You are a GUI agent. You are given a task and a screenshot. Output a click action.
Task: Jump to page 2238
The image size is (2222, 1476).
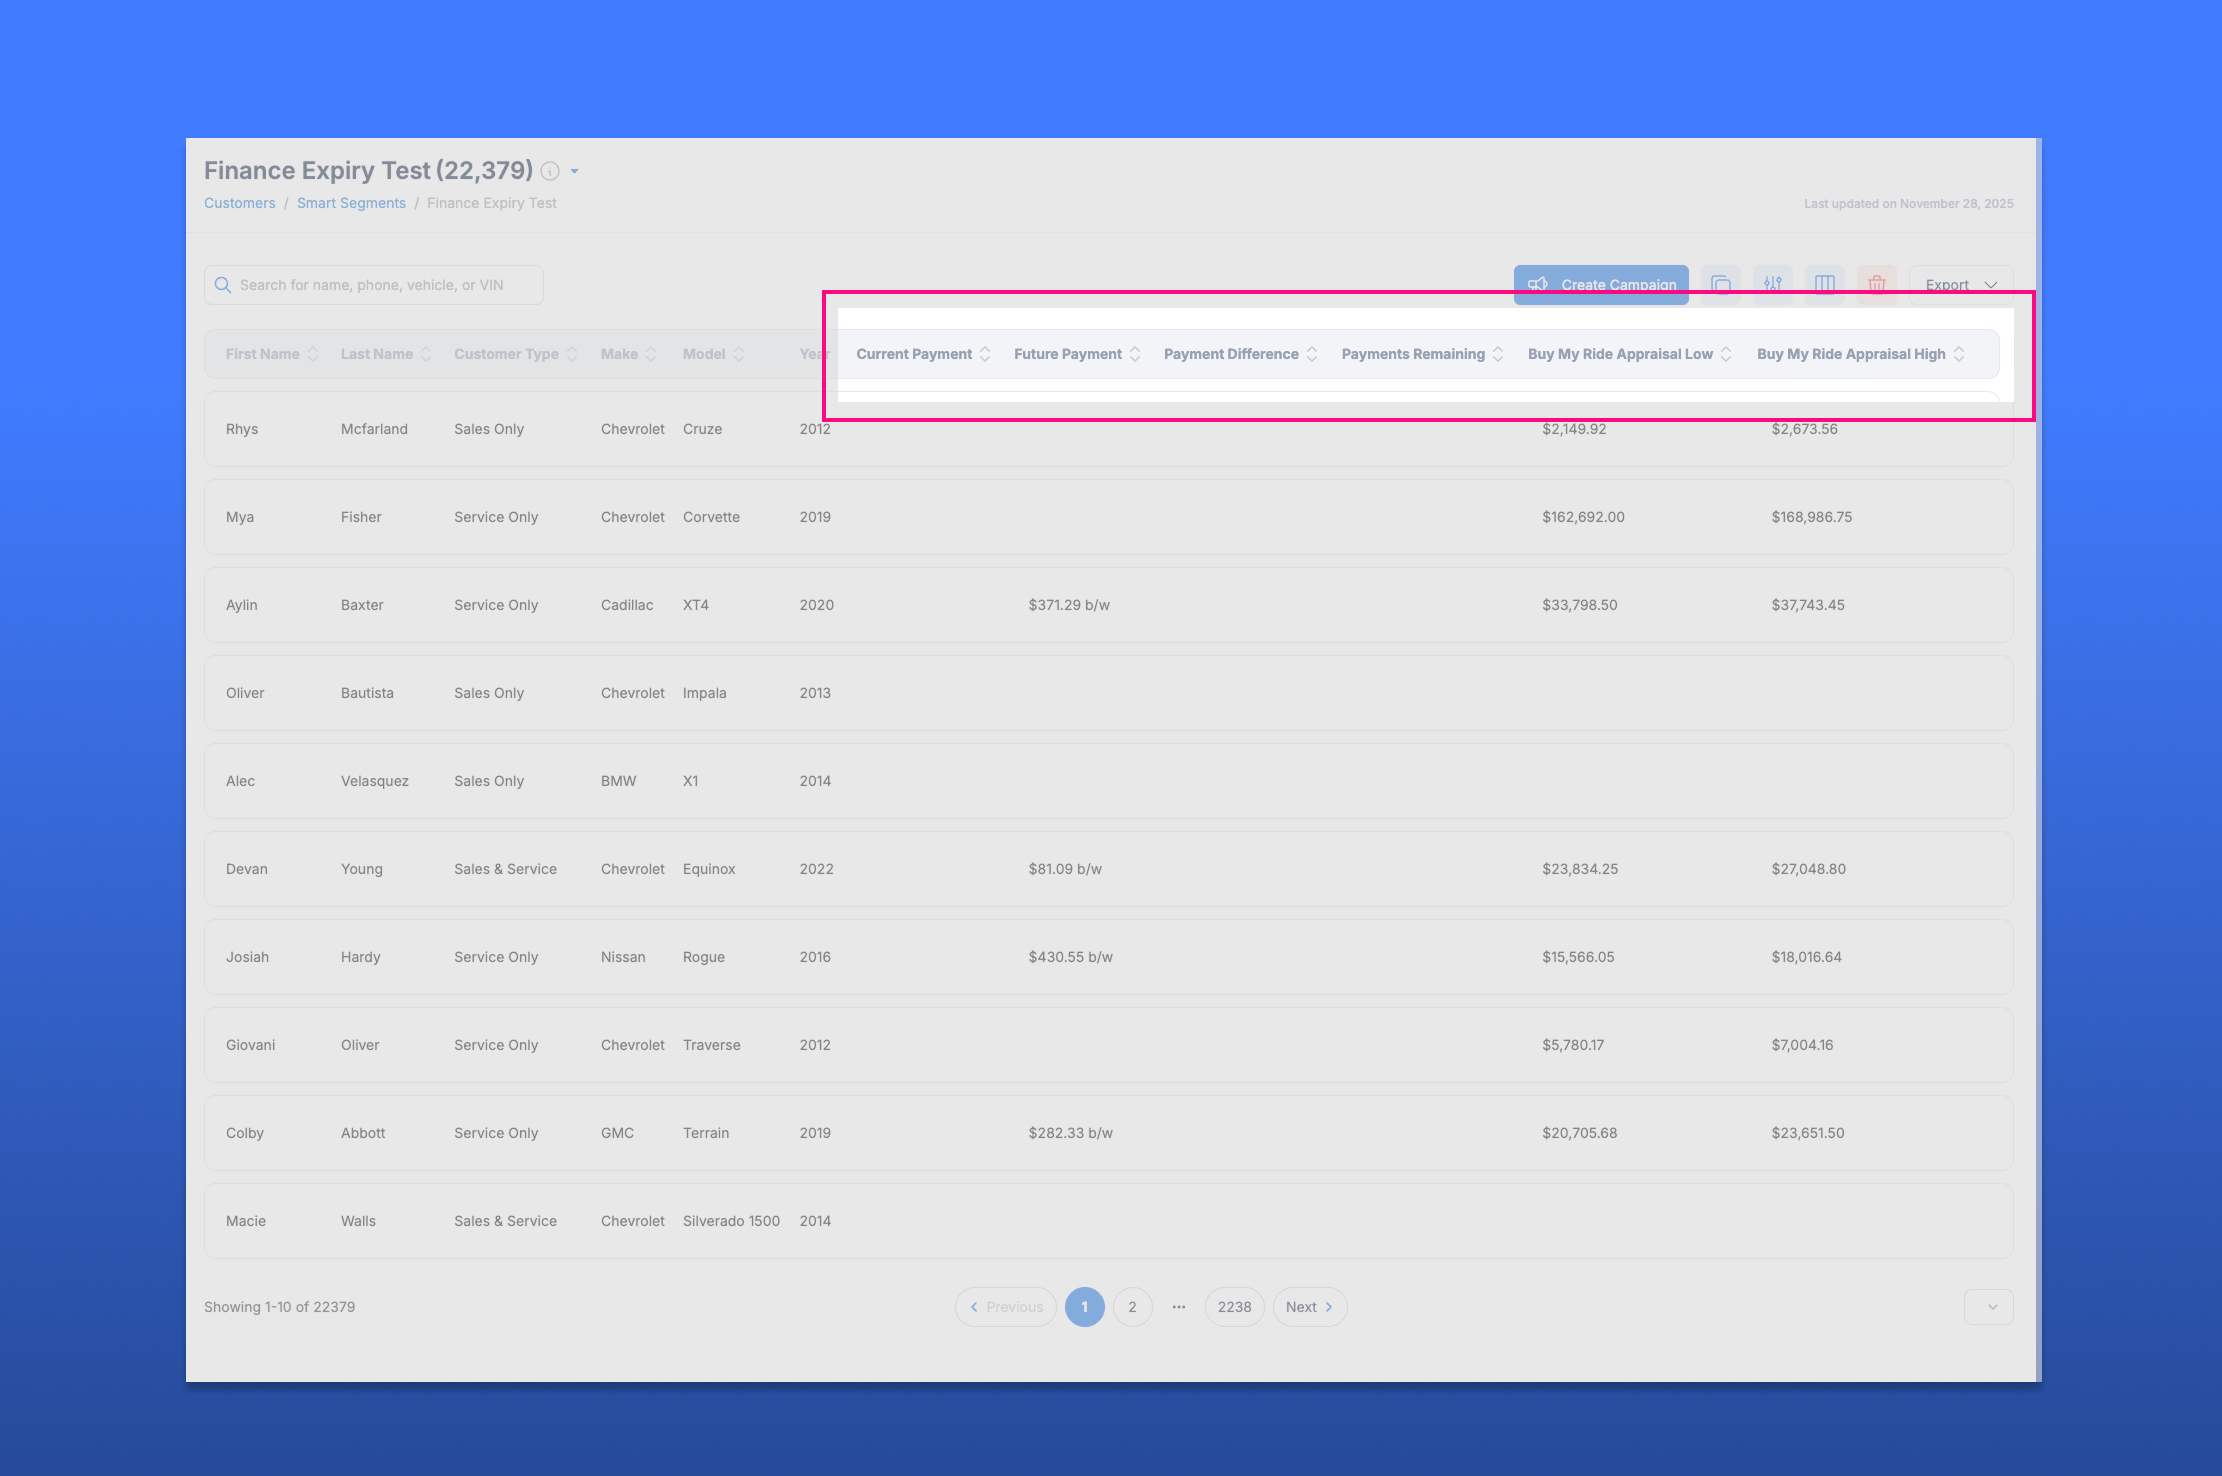coord(1234,1307)
